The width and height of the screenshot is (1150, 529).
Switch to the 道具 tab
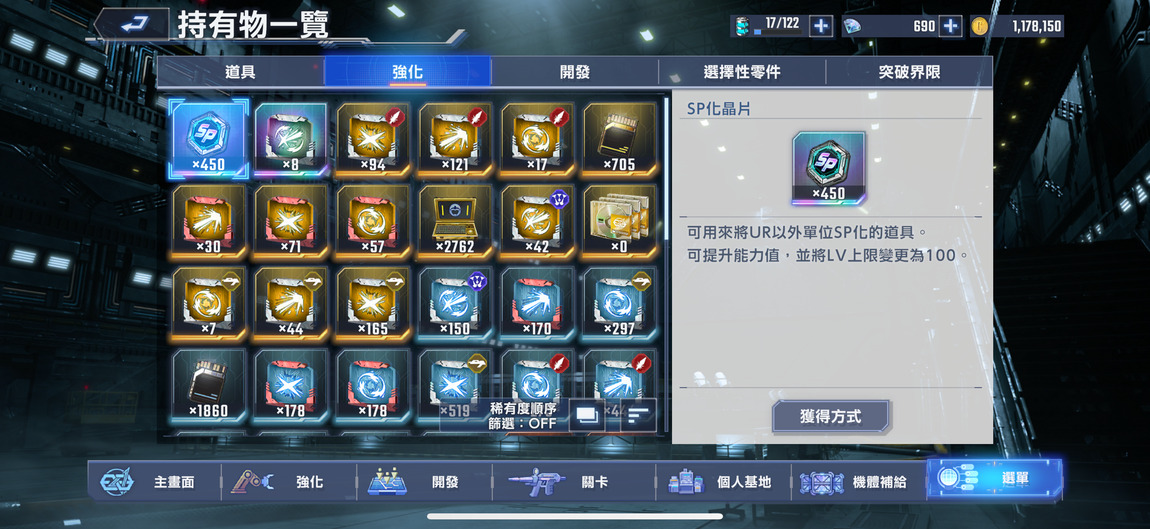(x=241, y=72)
